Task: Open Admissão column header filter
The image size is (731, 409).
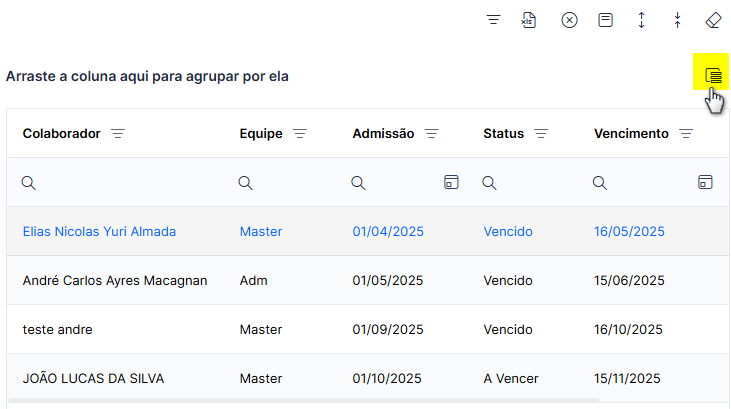Action: [x=432, y=134]
